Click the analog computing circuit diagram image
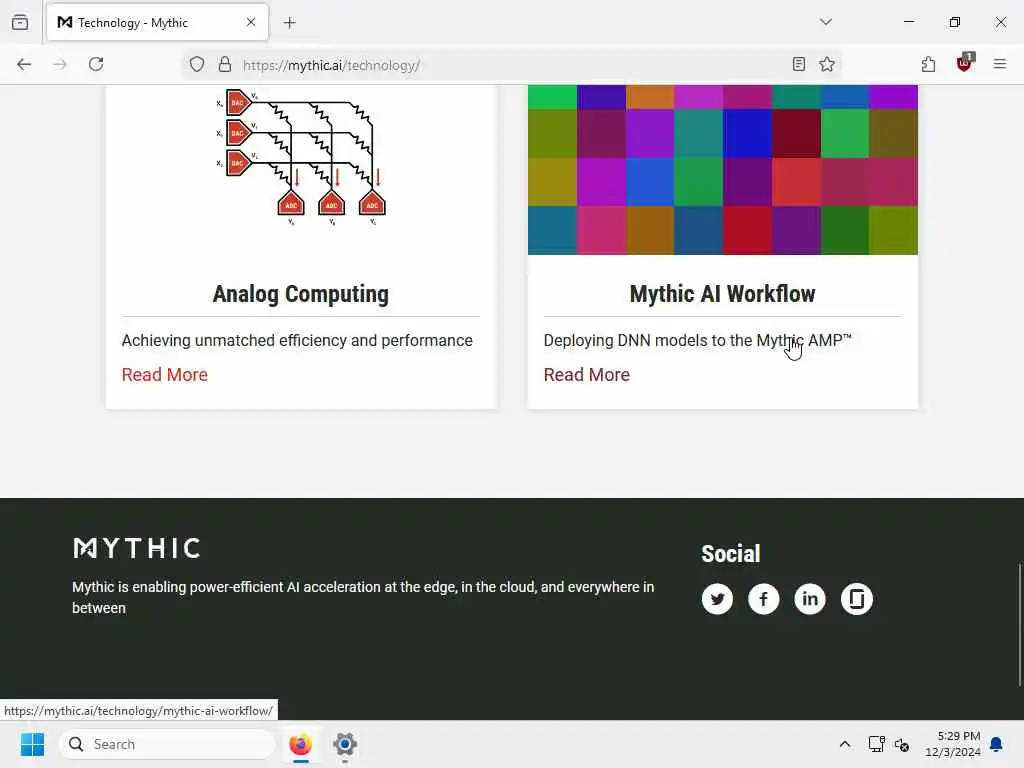The image size is (1024, 768). pos(300,157)
